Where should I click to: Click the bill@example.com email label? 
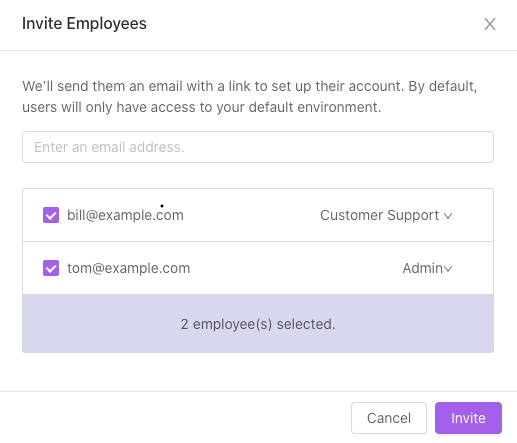pos(125,215)
